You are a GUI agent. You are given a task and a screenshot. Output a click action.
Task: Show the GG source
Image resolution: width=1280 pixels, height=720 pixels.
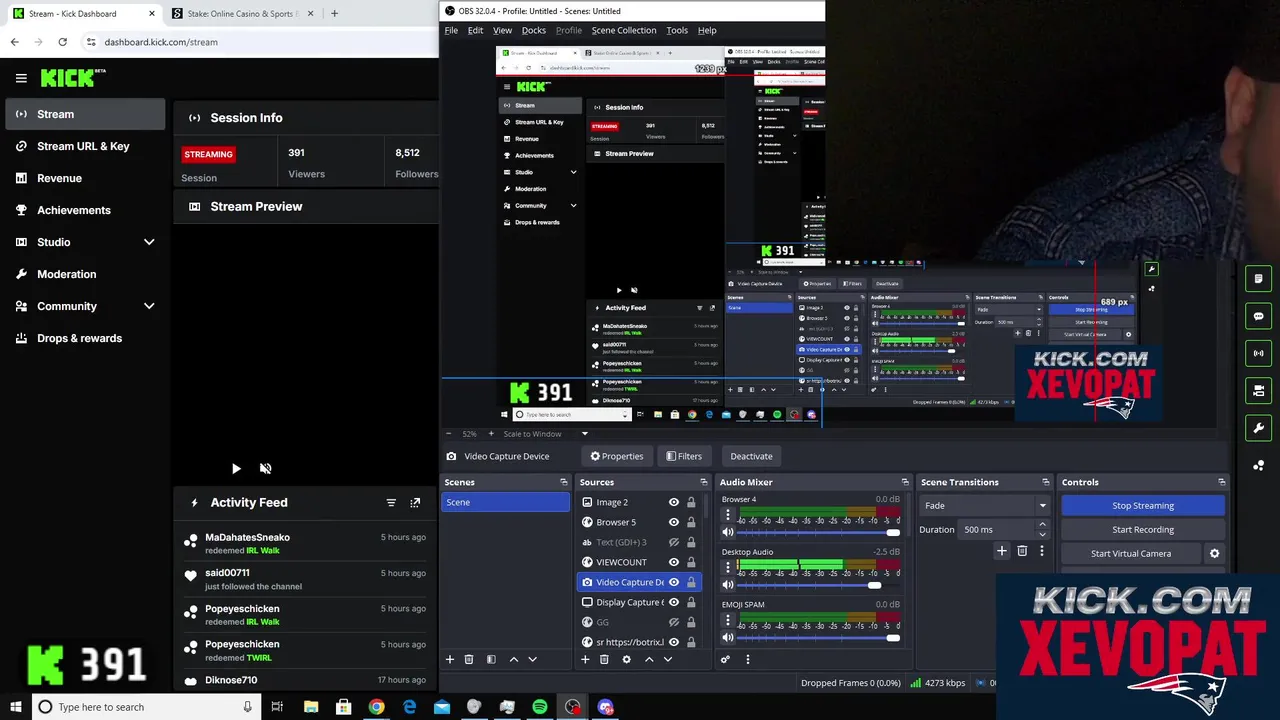click(x=674, y=622)
